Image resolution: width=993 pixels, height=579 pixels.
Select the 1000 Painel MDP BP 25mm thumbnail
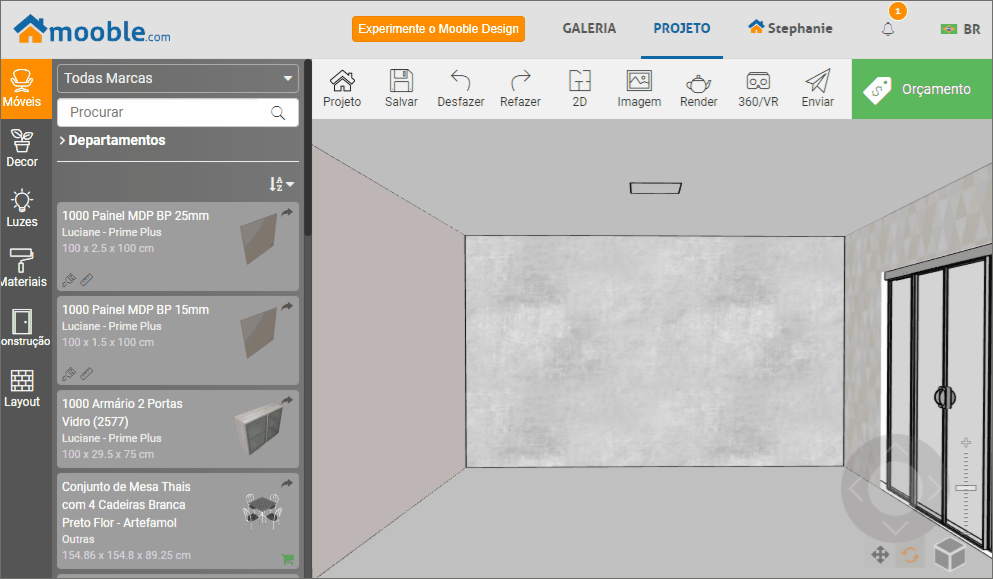pos(260,239)
